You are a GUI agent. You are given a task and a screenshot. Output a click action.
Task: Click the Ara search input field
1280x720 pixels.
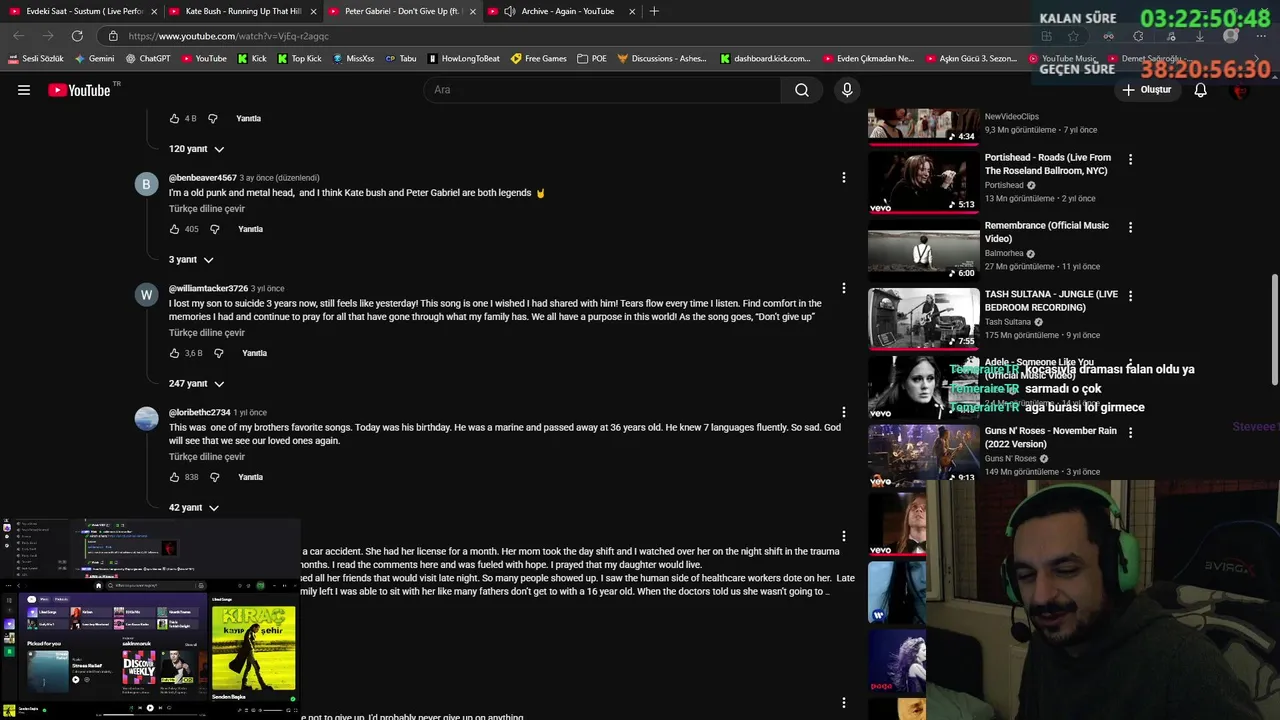pyautogui.click(x=603, y=90)
